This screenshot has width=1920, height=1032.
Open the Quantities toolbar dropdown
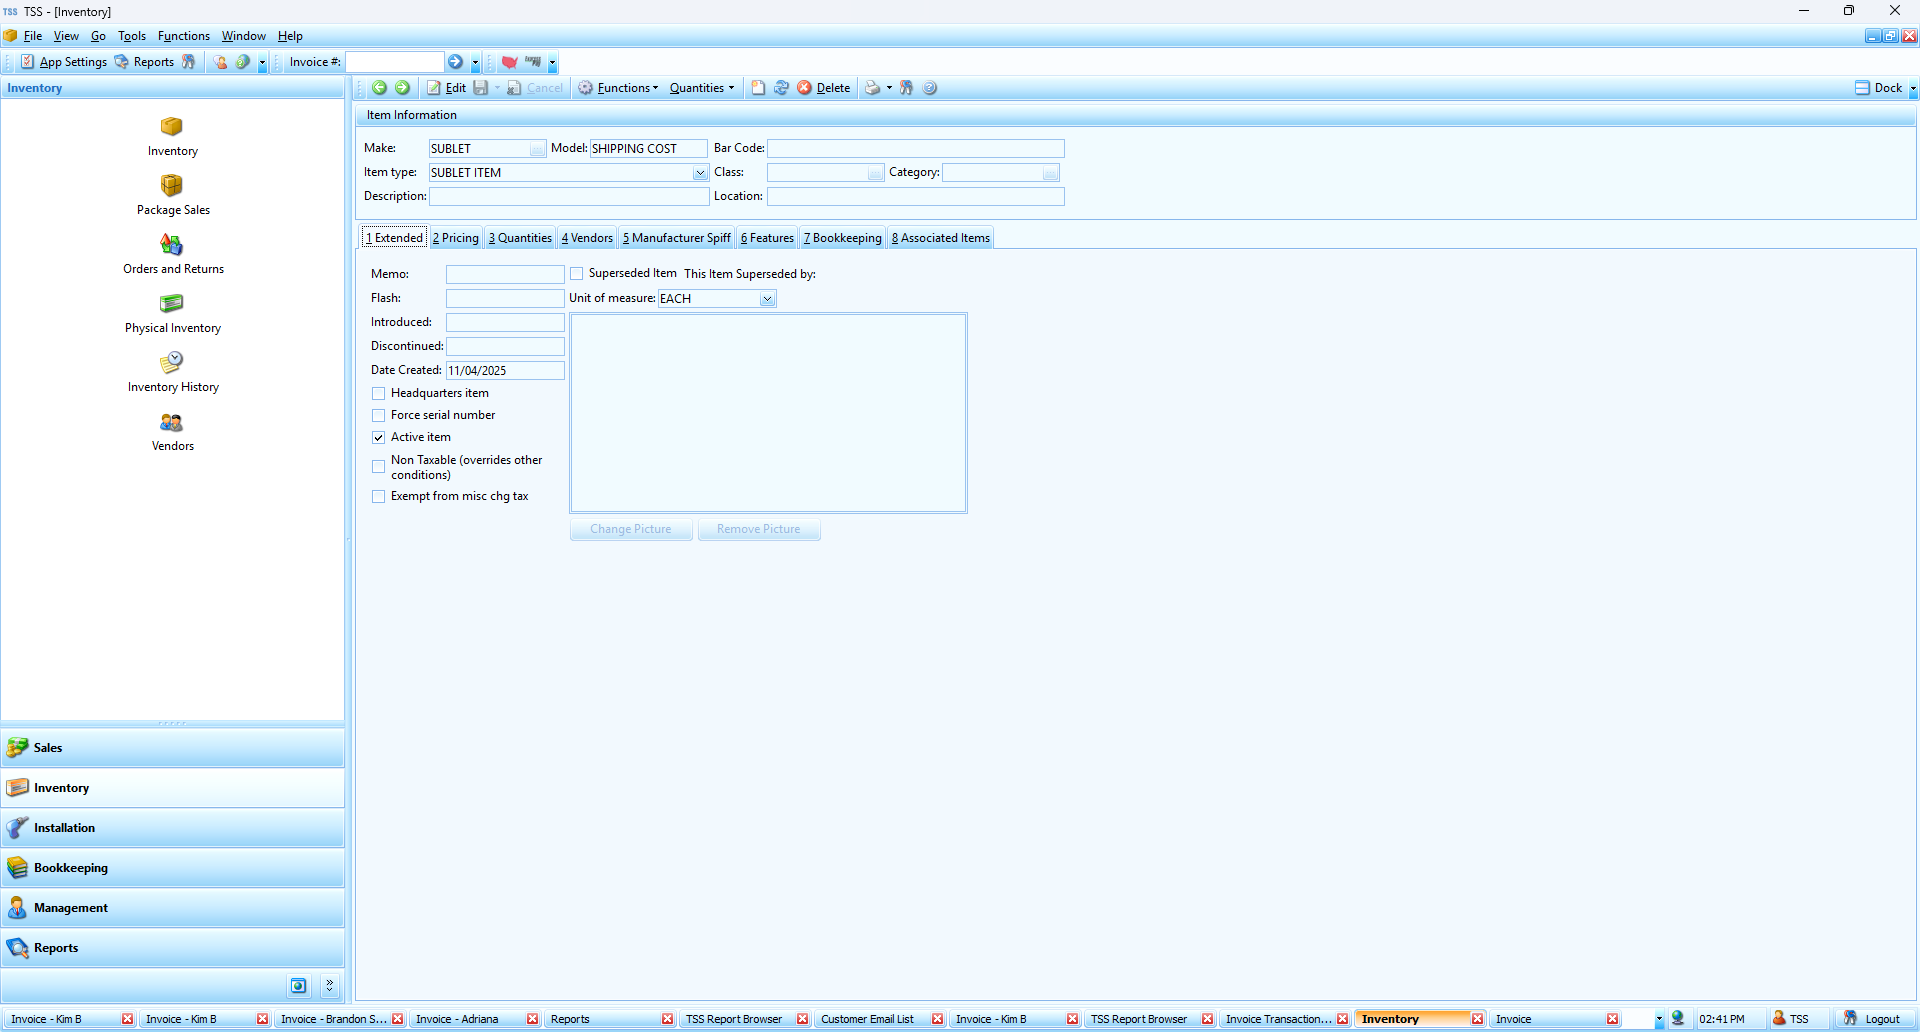click(701, 88)
